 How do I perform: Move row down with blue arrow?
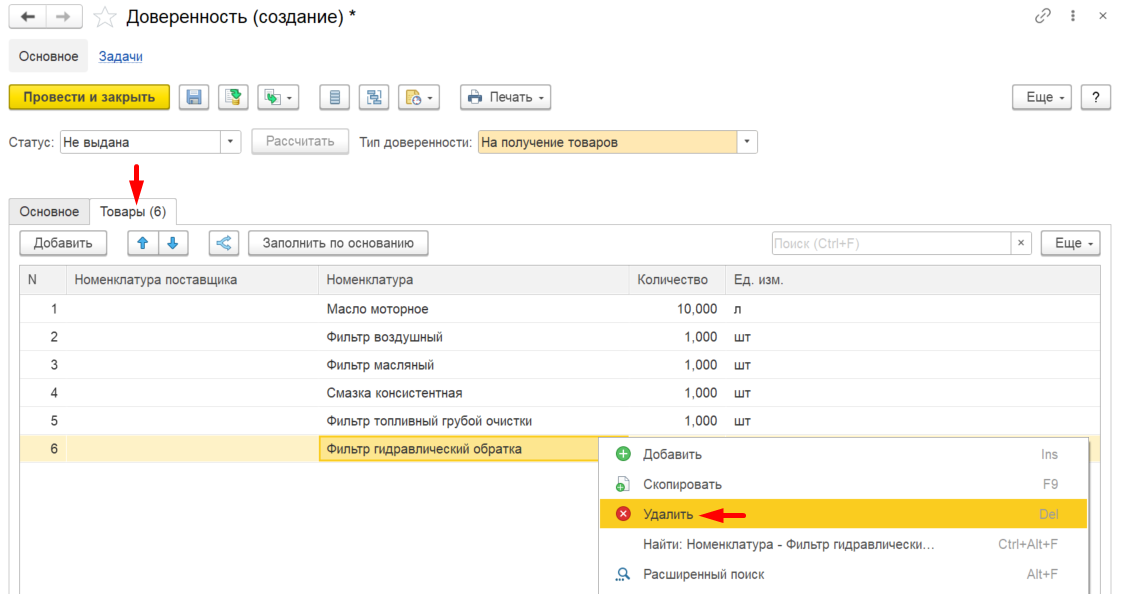coord(173,243)
